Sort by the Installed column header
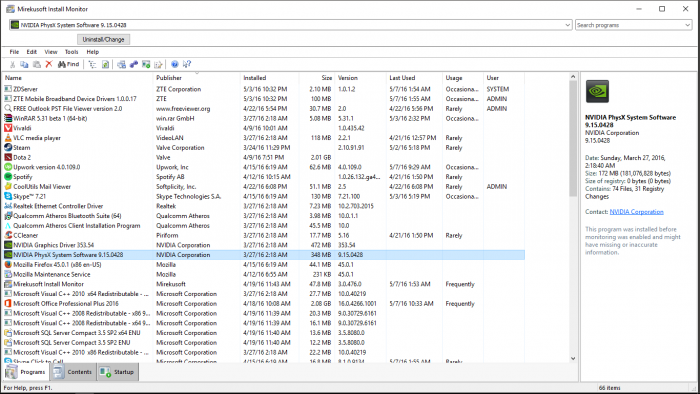Image resolution: width=700 pixels, height=394 pixels. [x=270, y=78]
